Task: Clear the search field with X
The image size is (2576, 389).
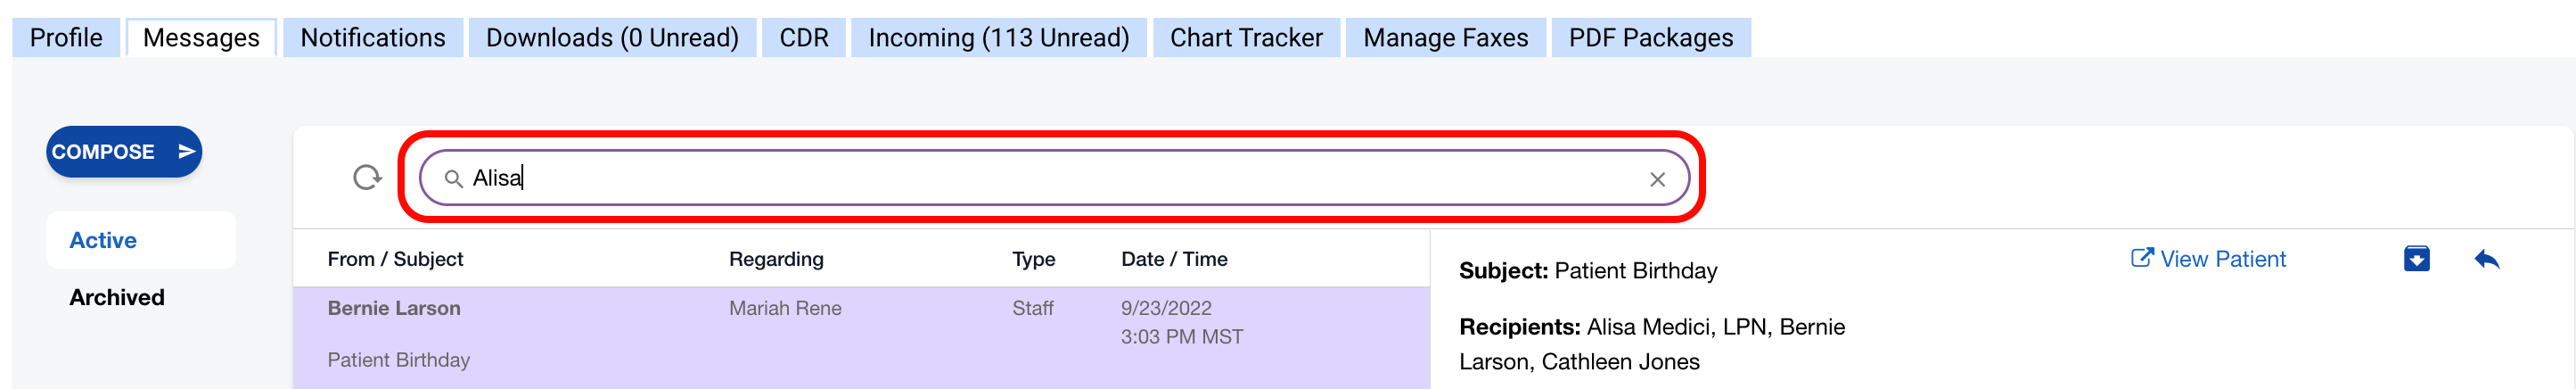Action: point(1657,180)
